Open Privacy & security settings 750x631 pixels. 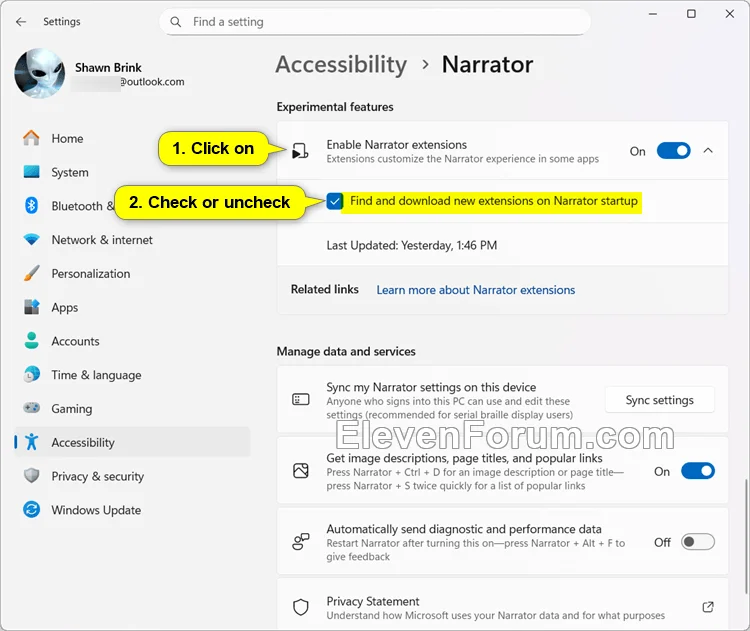(x=132, y=476)
